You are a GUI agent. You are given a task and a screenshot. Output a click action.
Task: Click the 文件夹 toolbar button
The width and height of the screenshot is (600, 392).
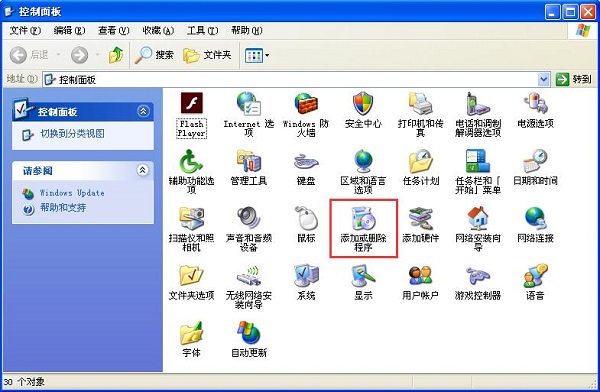[x=207, y=56]
